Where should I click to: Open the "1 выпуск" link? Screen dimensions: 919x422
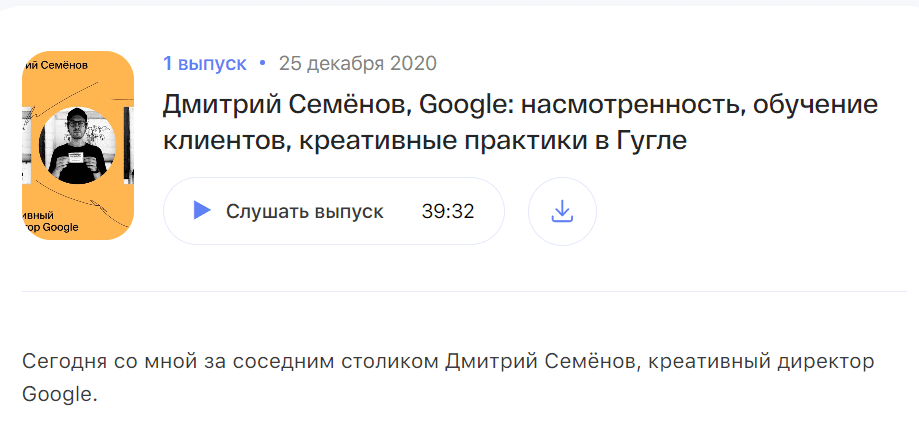pyautogui.click(x=205, y=64)
